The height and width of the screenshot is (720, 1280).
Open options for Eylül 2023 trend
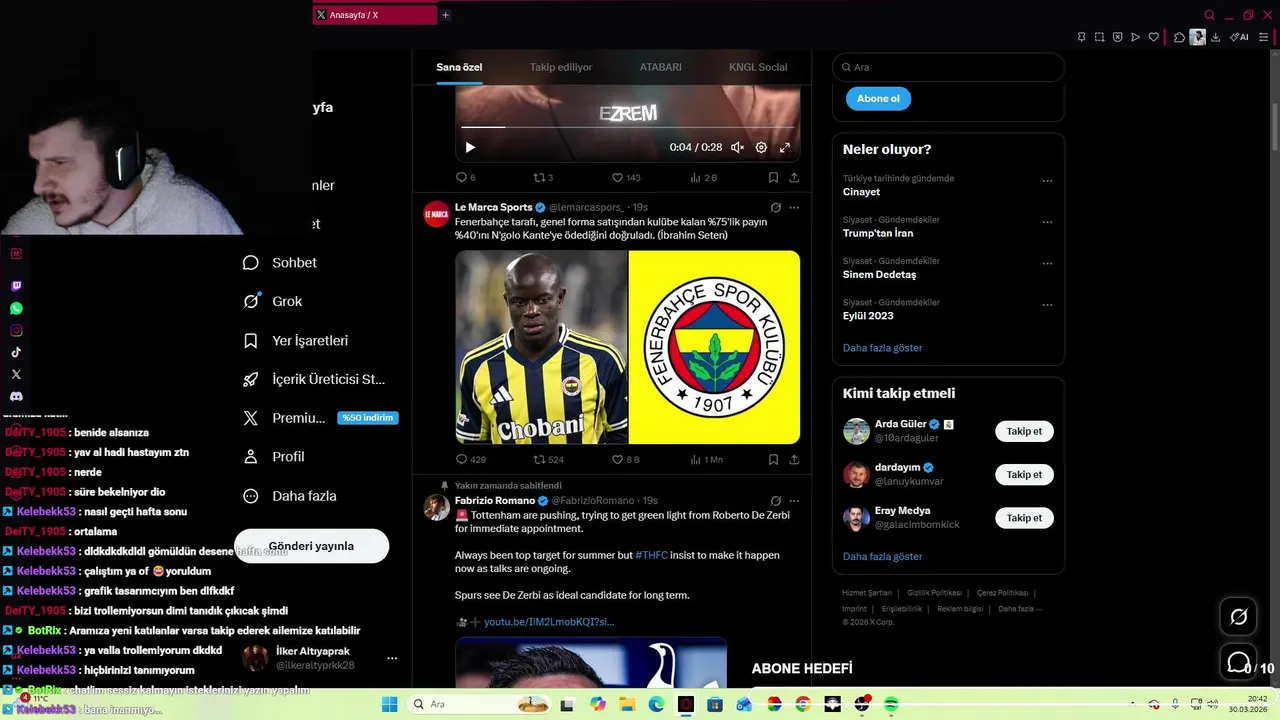tap(1047, 305)
